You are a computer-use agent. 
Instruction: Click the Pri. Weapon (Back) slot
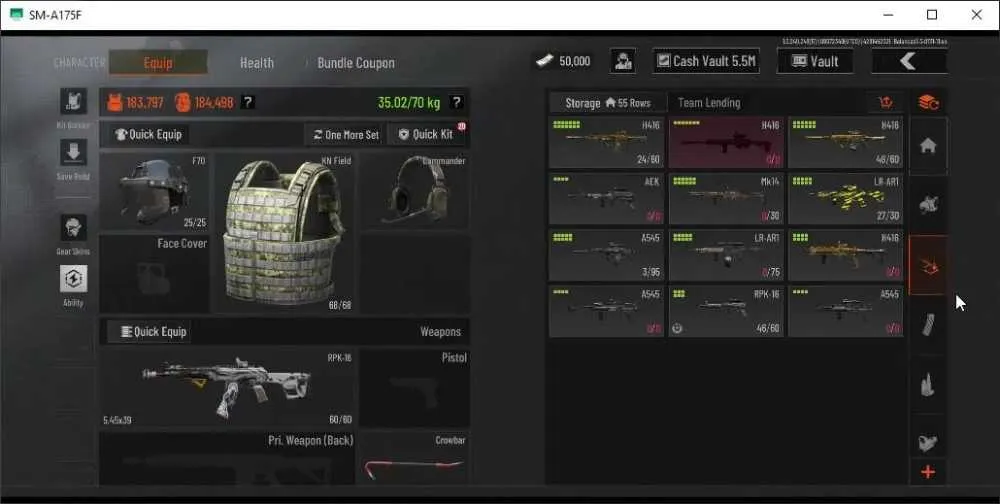point(227,459)
